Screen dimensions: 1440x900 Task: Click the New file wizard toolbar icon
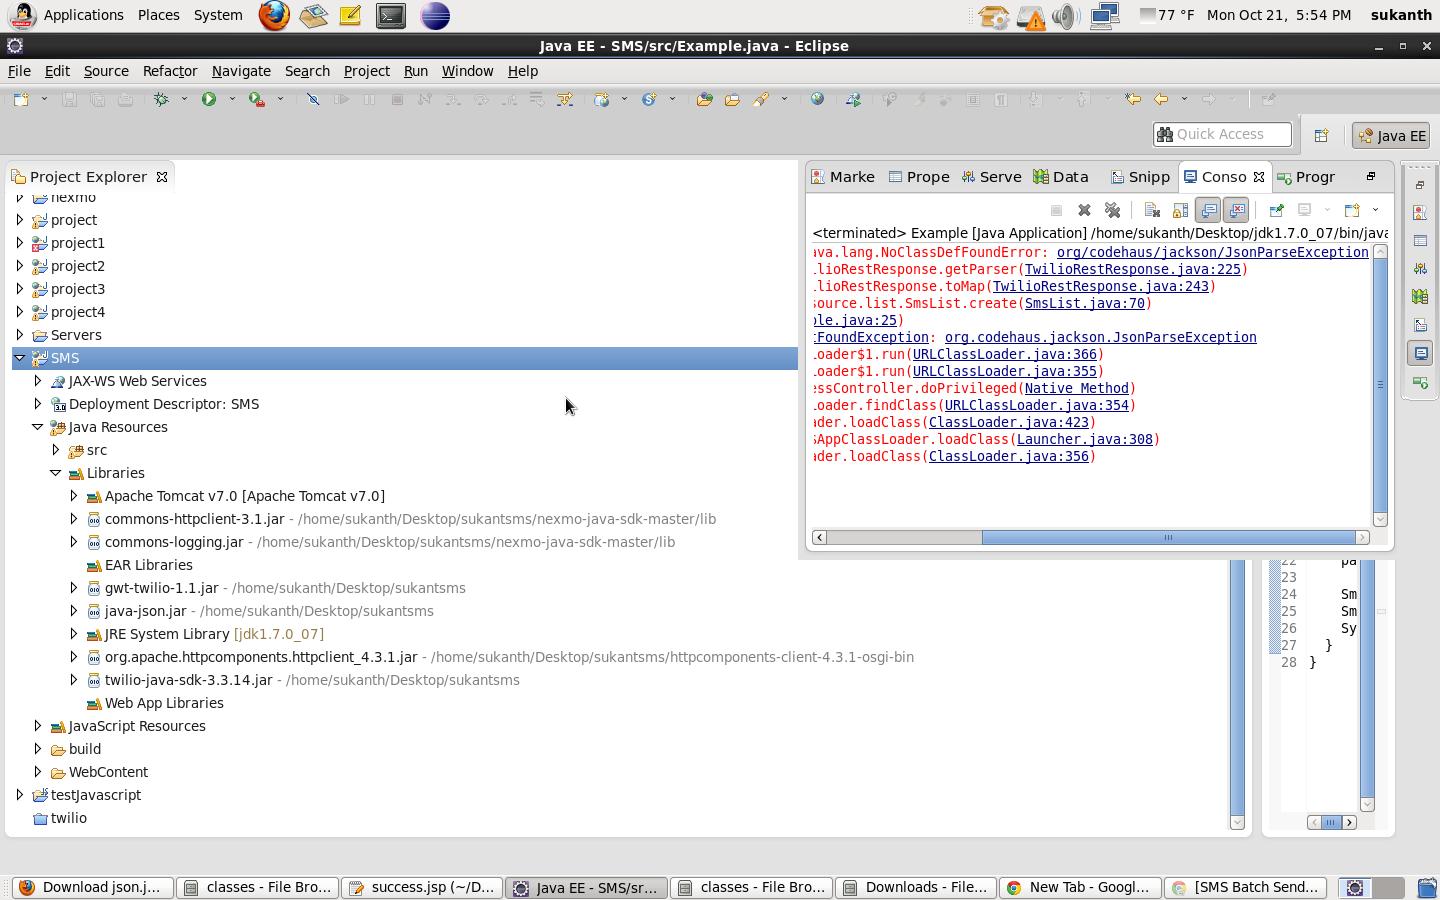pos(21,99)
